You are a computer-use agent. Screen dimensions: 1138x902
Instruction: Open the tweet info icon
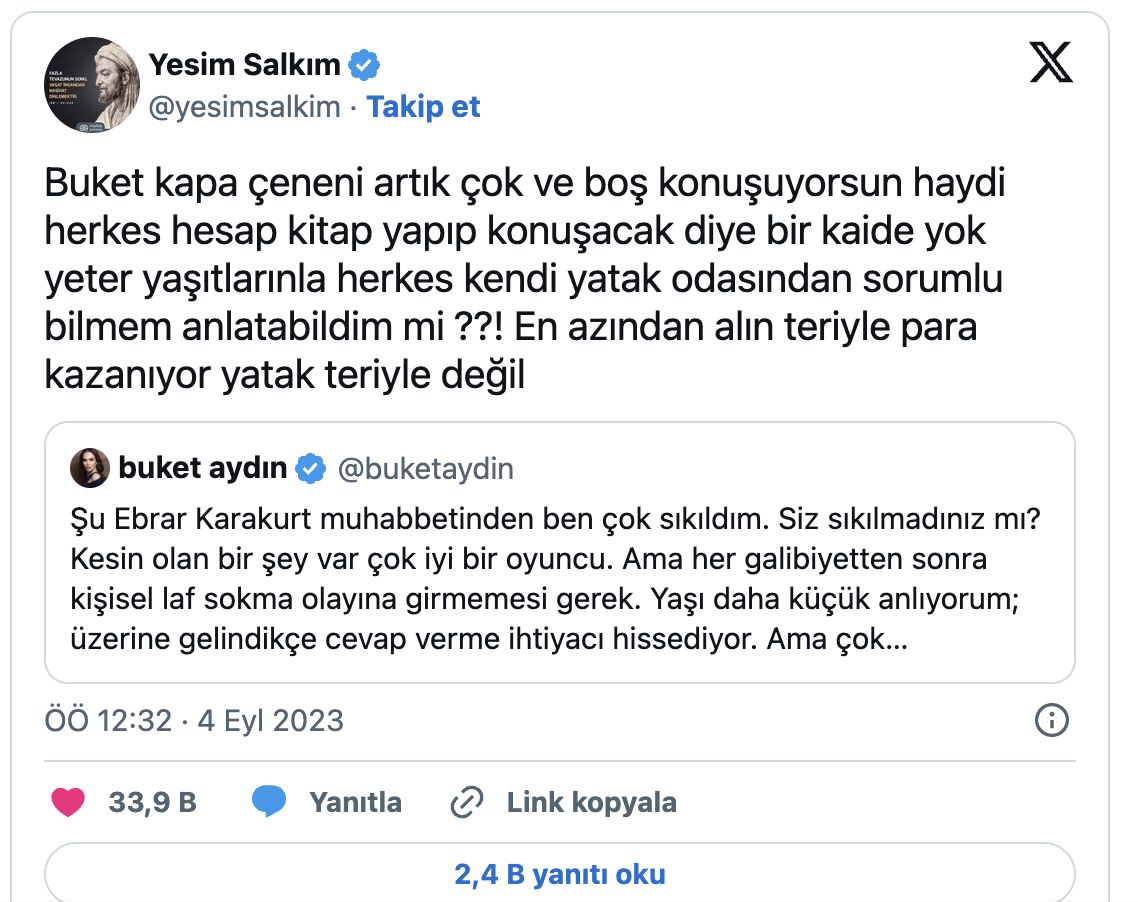(x=1051, y=720)
